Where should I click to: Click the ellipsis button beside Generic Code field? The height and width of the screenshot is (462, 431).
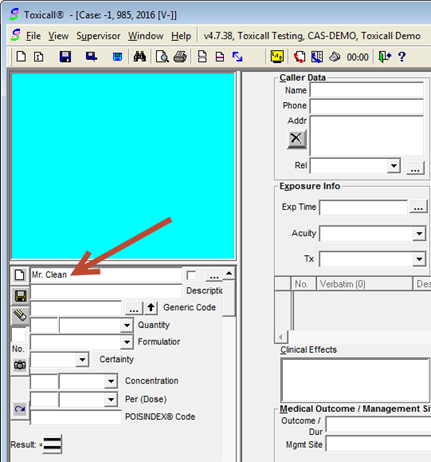click(134, 308)
